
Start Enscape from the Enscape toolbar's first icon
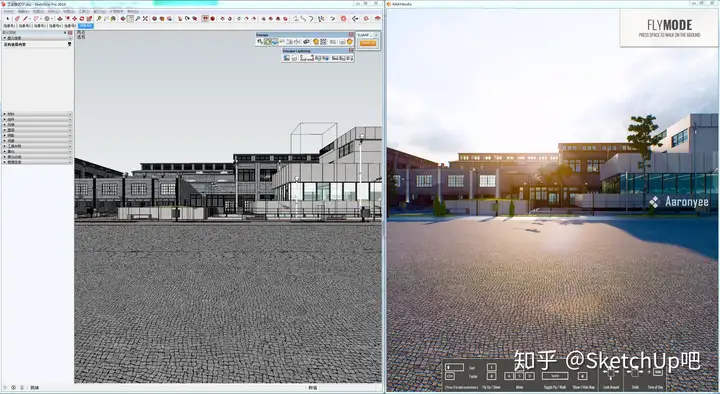260,42
